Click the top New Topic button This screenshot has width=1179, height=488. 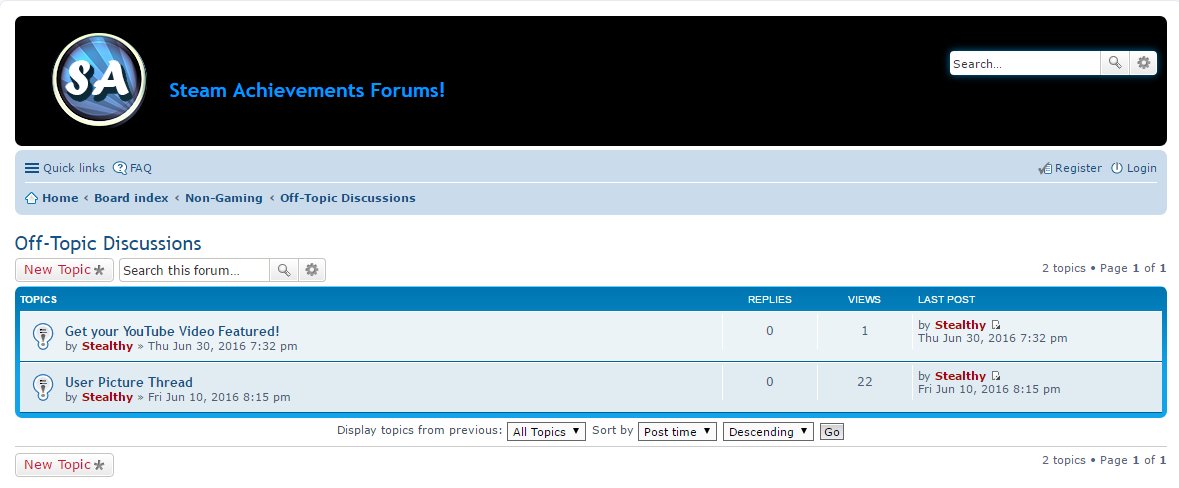65,270
